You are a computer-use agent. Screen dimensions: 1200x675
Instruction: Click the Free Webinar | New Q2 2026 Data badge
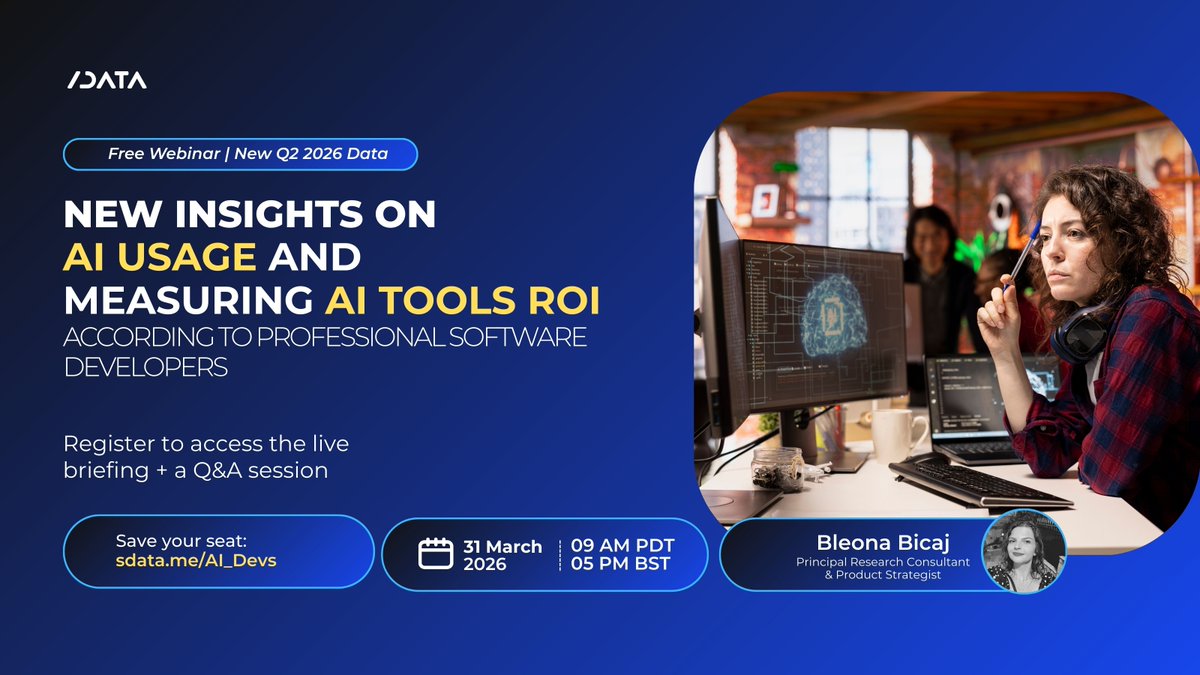[240, 154]
